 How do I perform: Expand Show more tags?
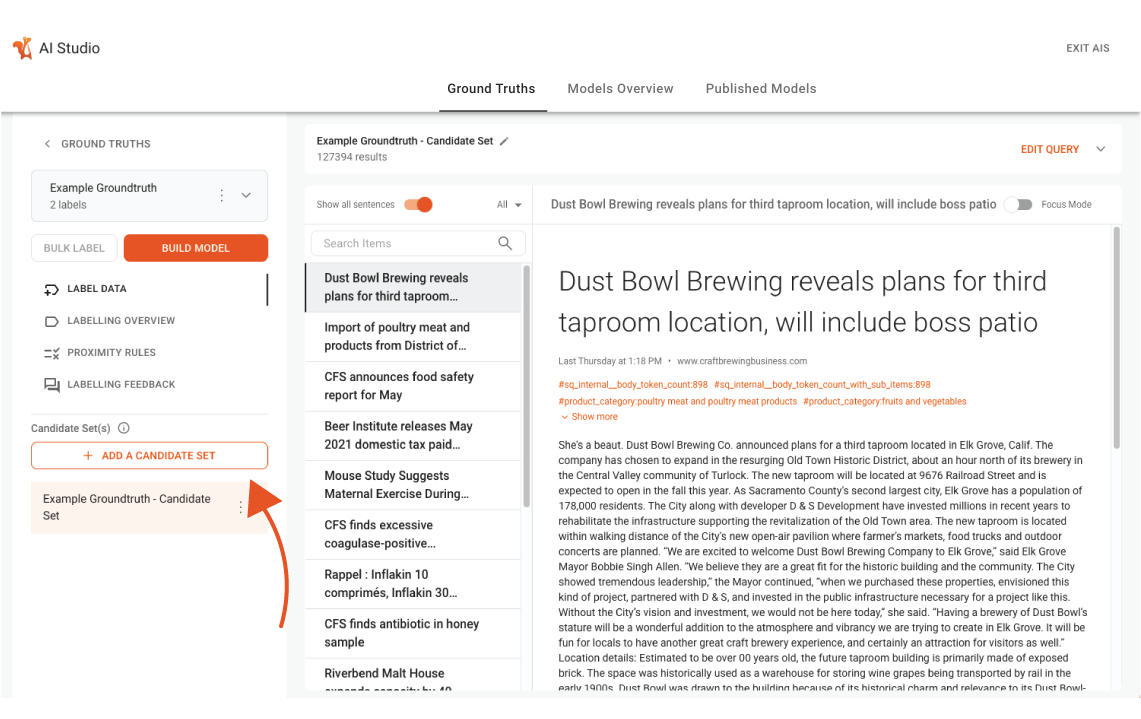[x=589, y=417]
